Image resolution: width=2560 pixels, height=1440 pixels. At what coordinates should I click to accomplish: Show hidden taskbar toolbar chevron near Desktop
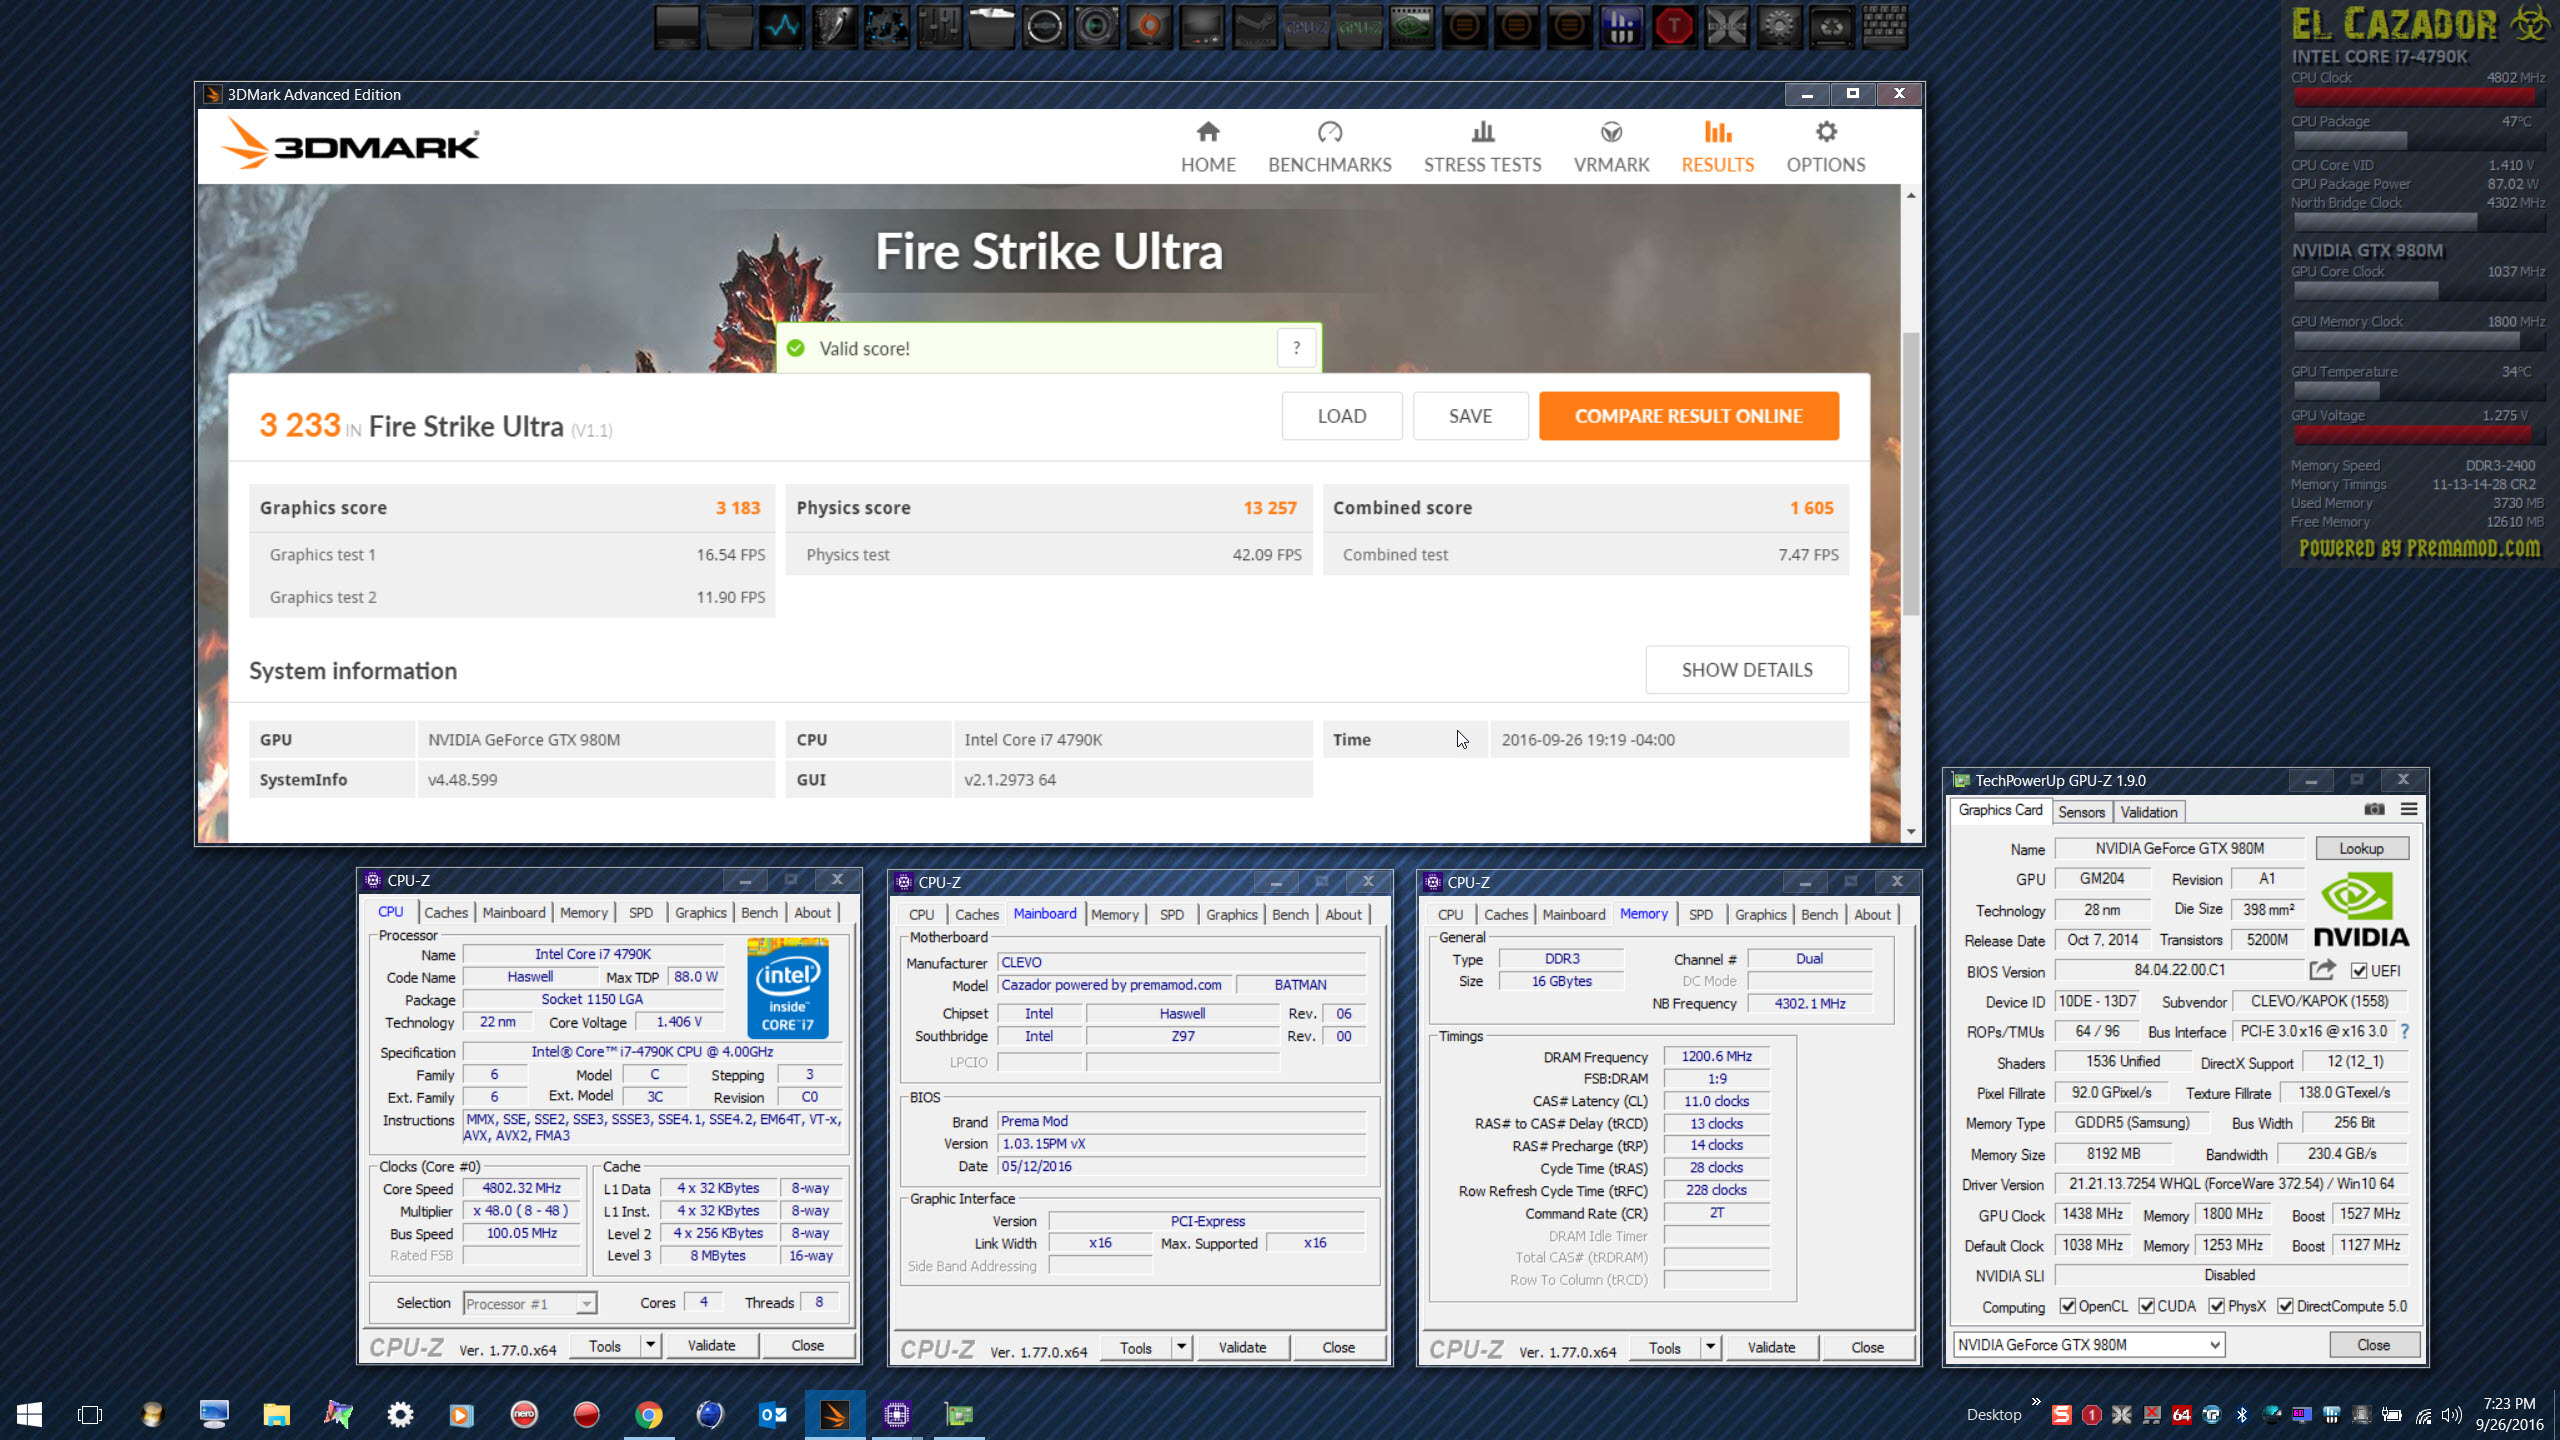point(2036,1401)
